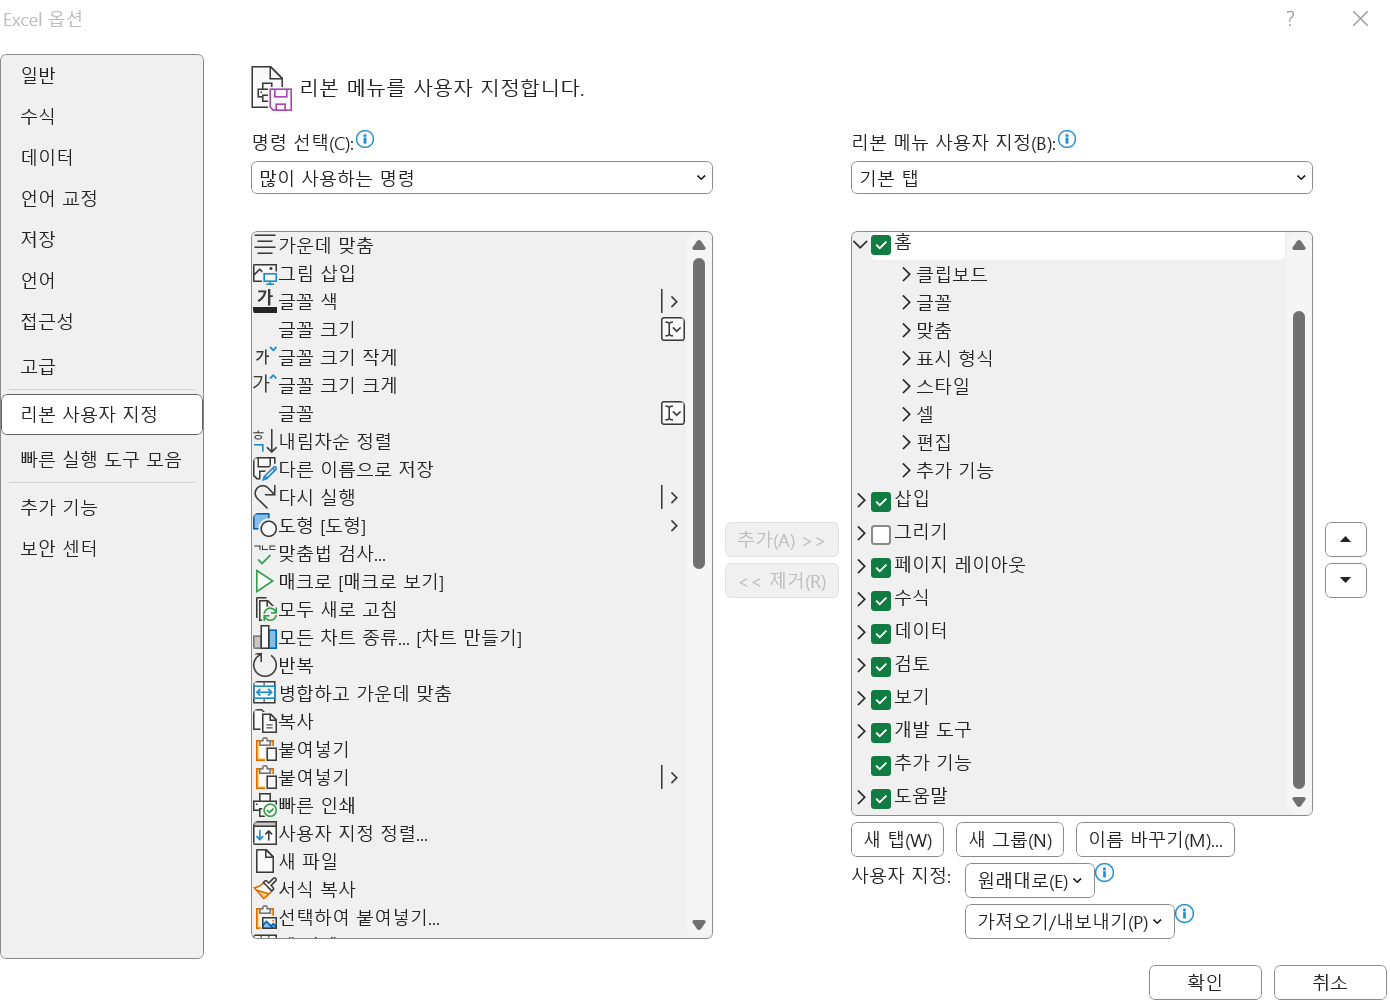Open the 많이 사용하는 명령 dropdown
The width and height of the screenshot is (1390, 1000).
[481, 178]
